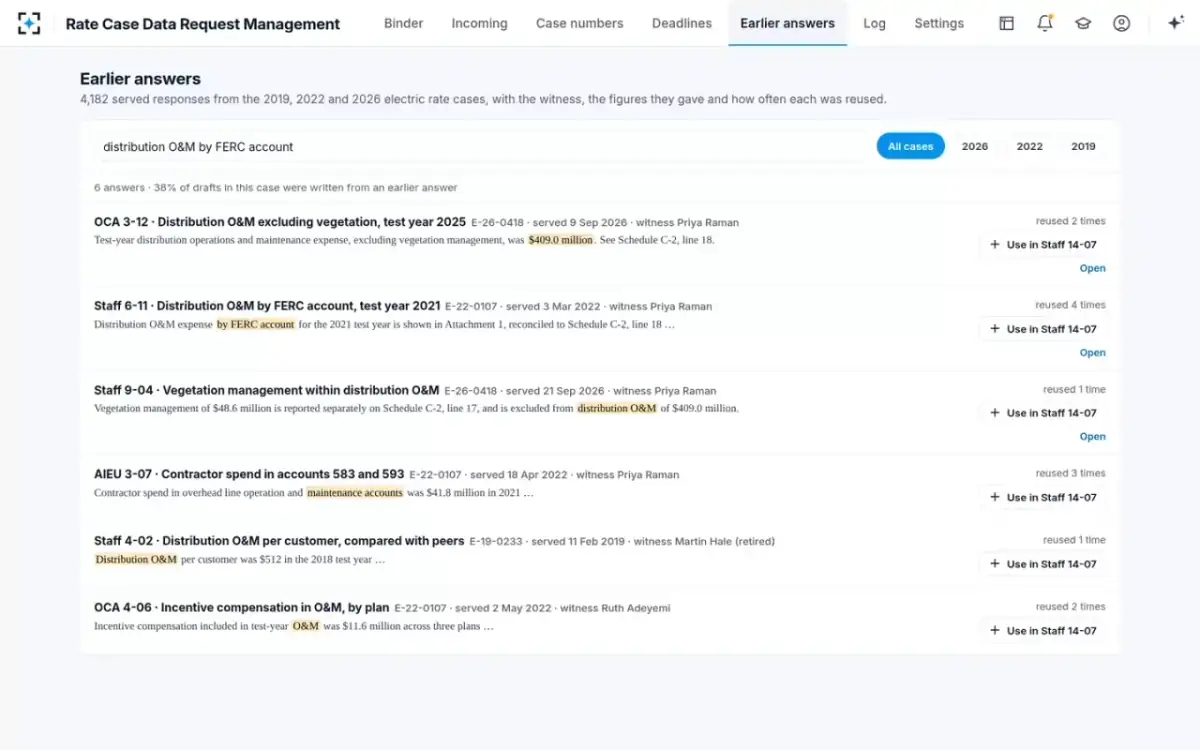Click the highlighted 'by FERC account' snippet
Image resolution: width=1200 pixels, height=750 pixels.
tap(256, 324)
